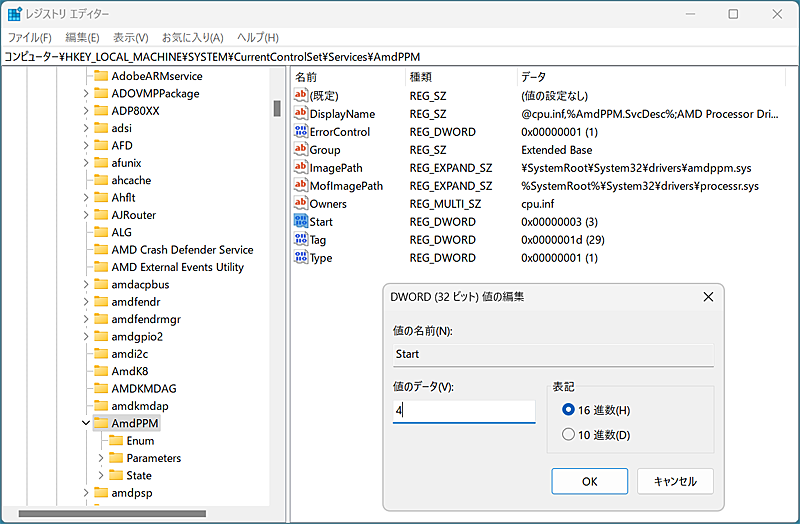The width and height of the screenshot is (800, 524).
Task: Click the ADOVMPPackage folder icon
Action: (x=101, y=93)
